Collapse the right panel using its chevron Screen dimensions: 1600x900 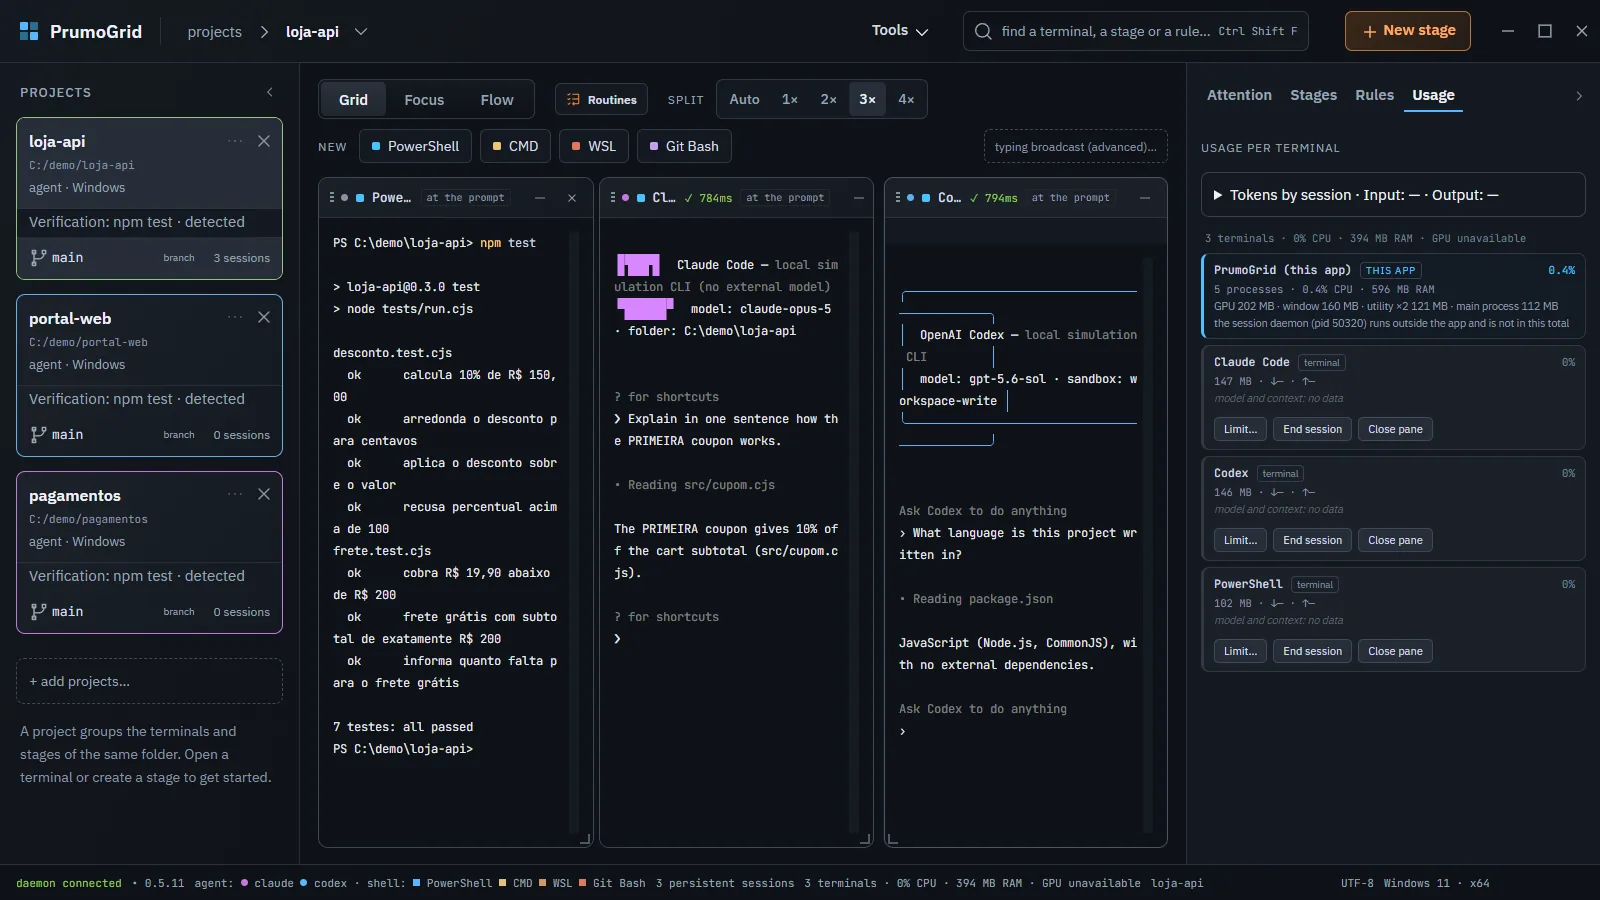1579,96
